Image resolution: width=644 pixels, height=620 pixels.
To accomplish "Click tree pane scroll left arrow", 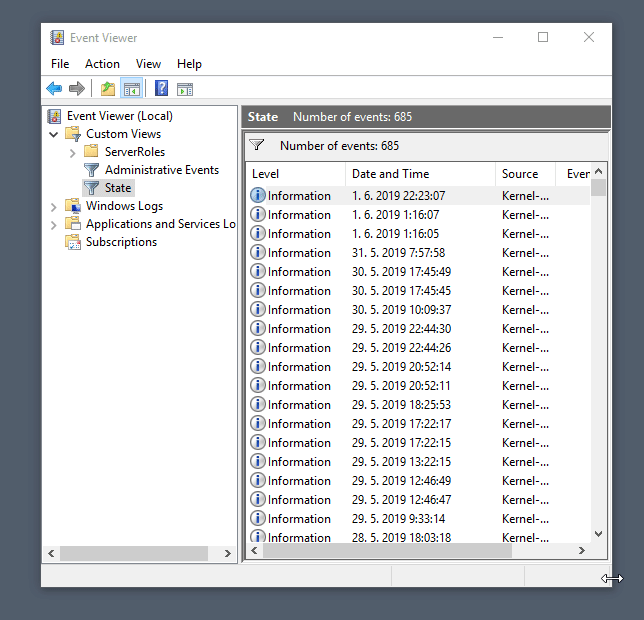I will click(51, 553).
